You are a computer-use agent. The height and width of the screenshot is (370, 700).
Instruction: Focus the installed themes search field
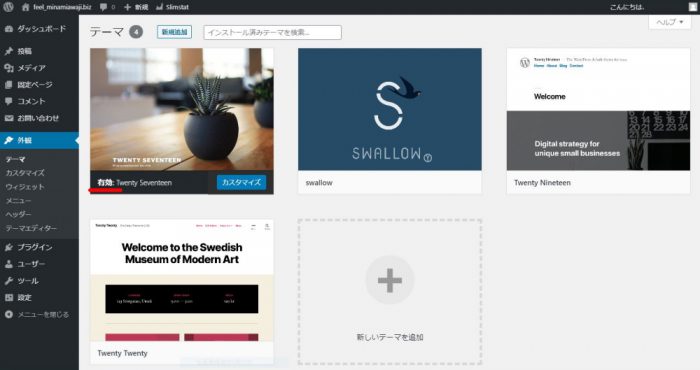272,32
